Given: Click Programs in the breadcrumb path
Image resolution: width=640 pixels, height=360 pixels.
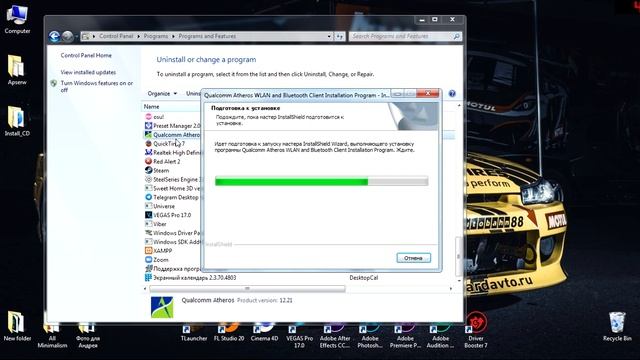Looking at the screenshot, I should click(x=156, y=36).
